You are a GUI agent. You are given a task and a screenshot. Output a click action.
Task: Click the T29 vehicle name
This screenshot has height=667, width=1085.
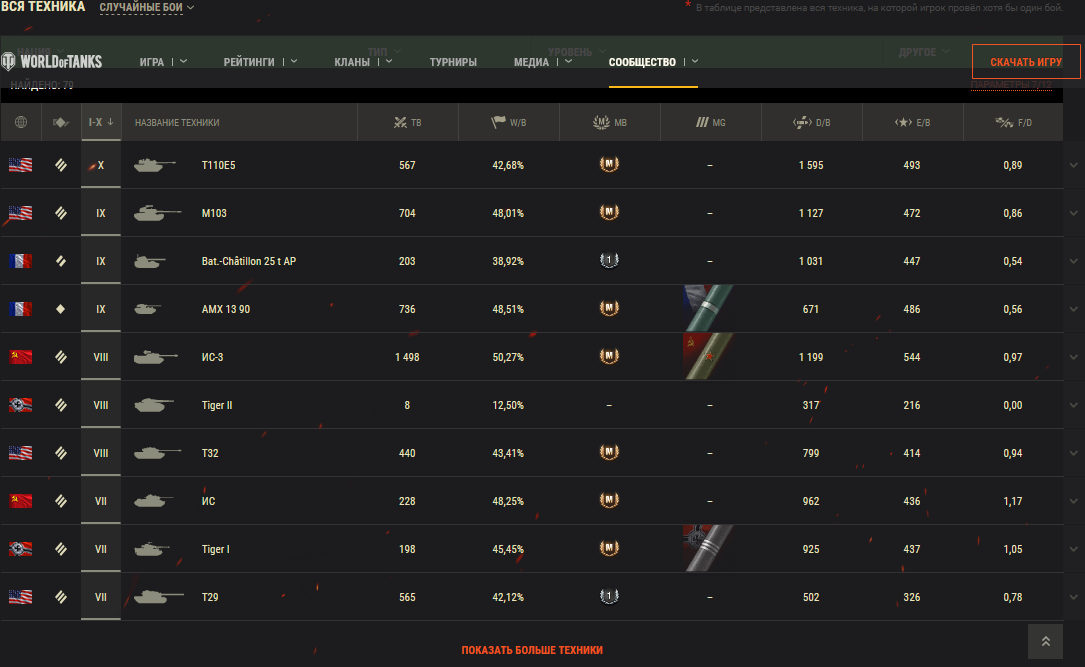[x=210, y=597]
